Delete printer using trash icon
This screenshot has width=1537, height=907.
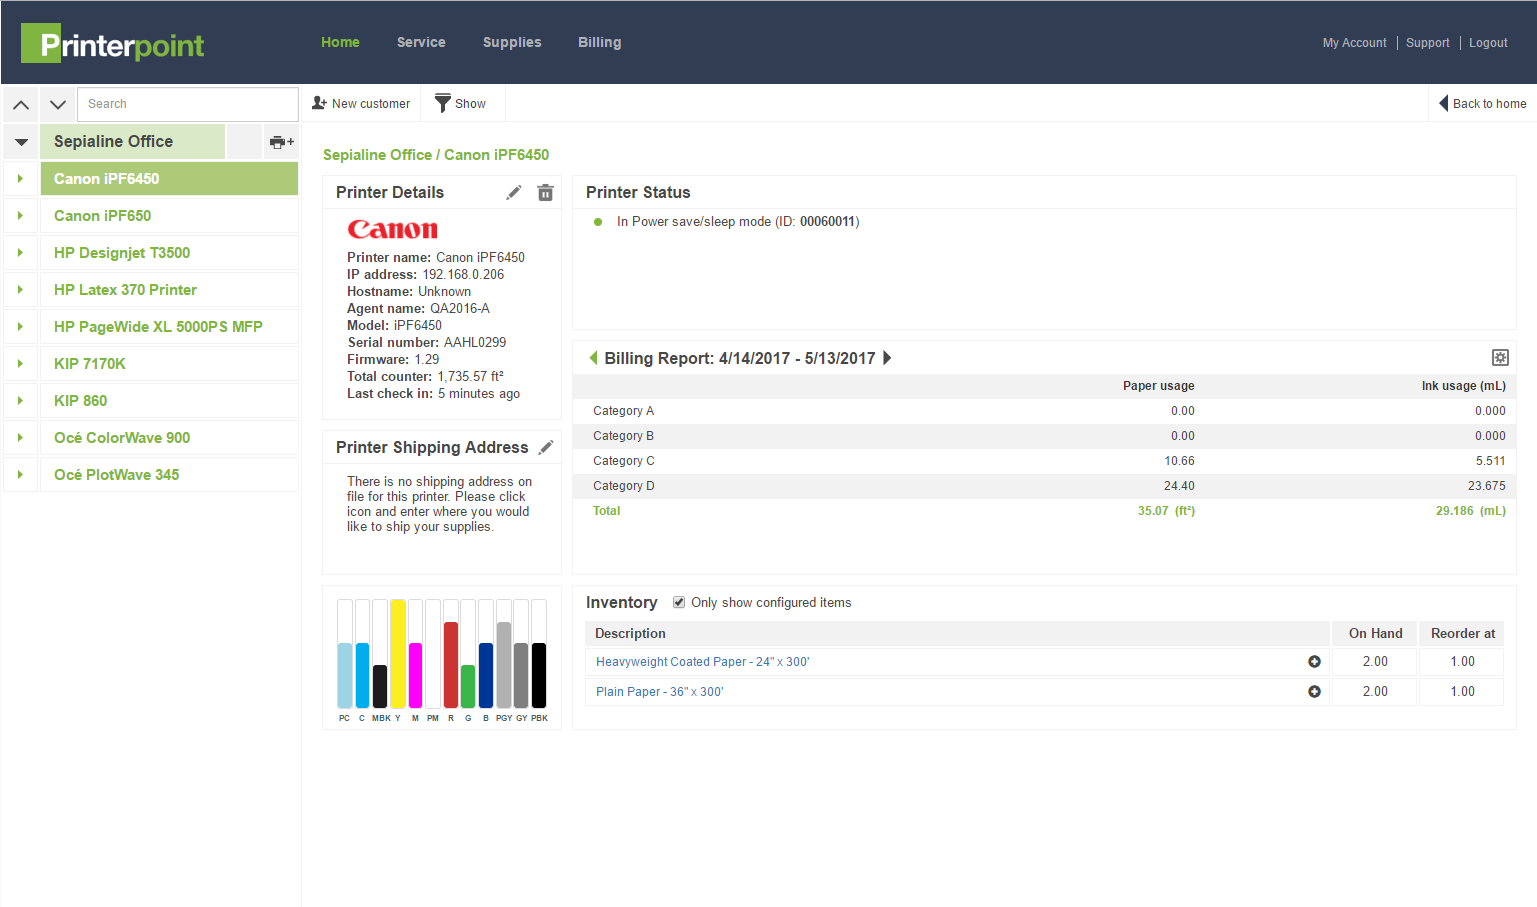click(x=545, y=193)
